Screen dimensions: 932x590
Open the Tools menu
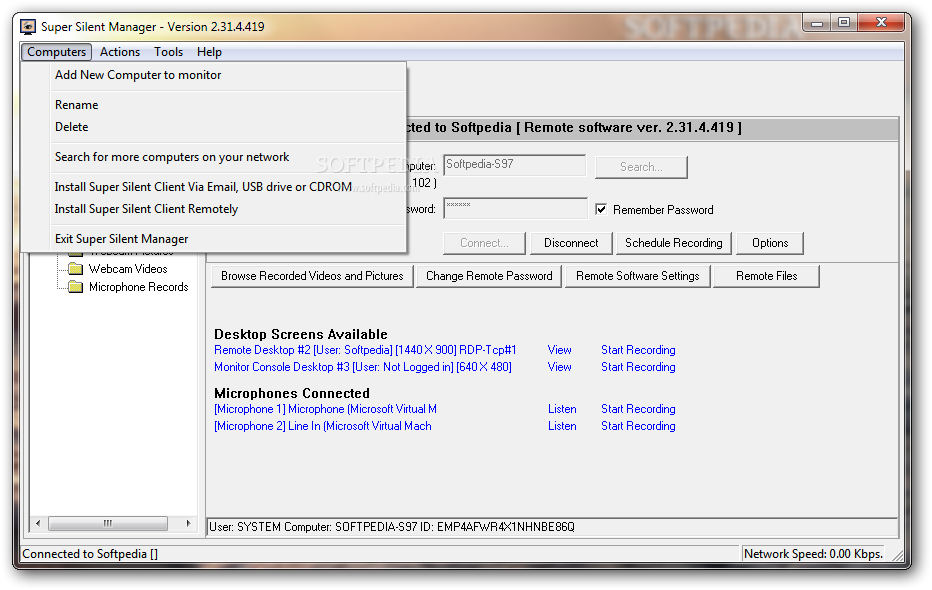[168, 52]
